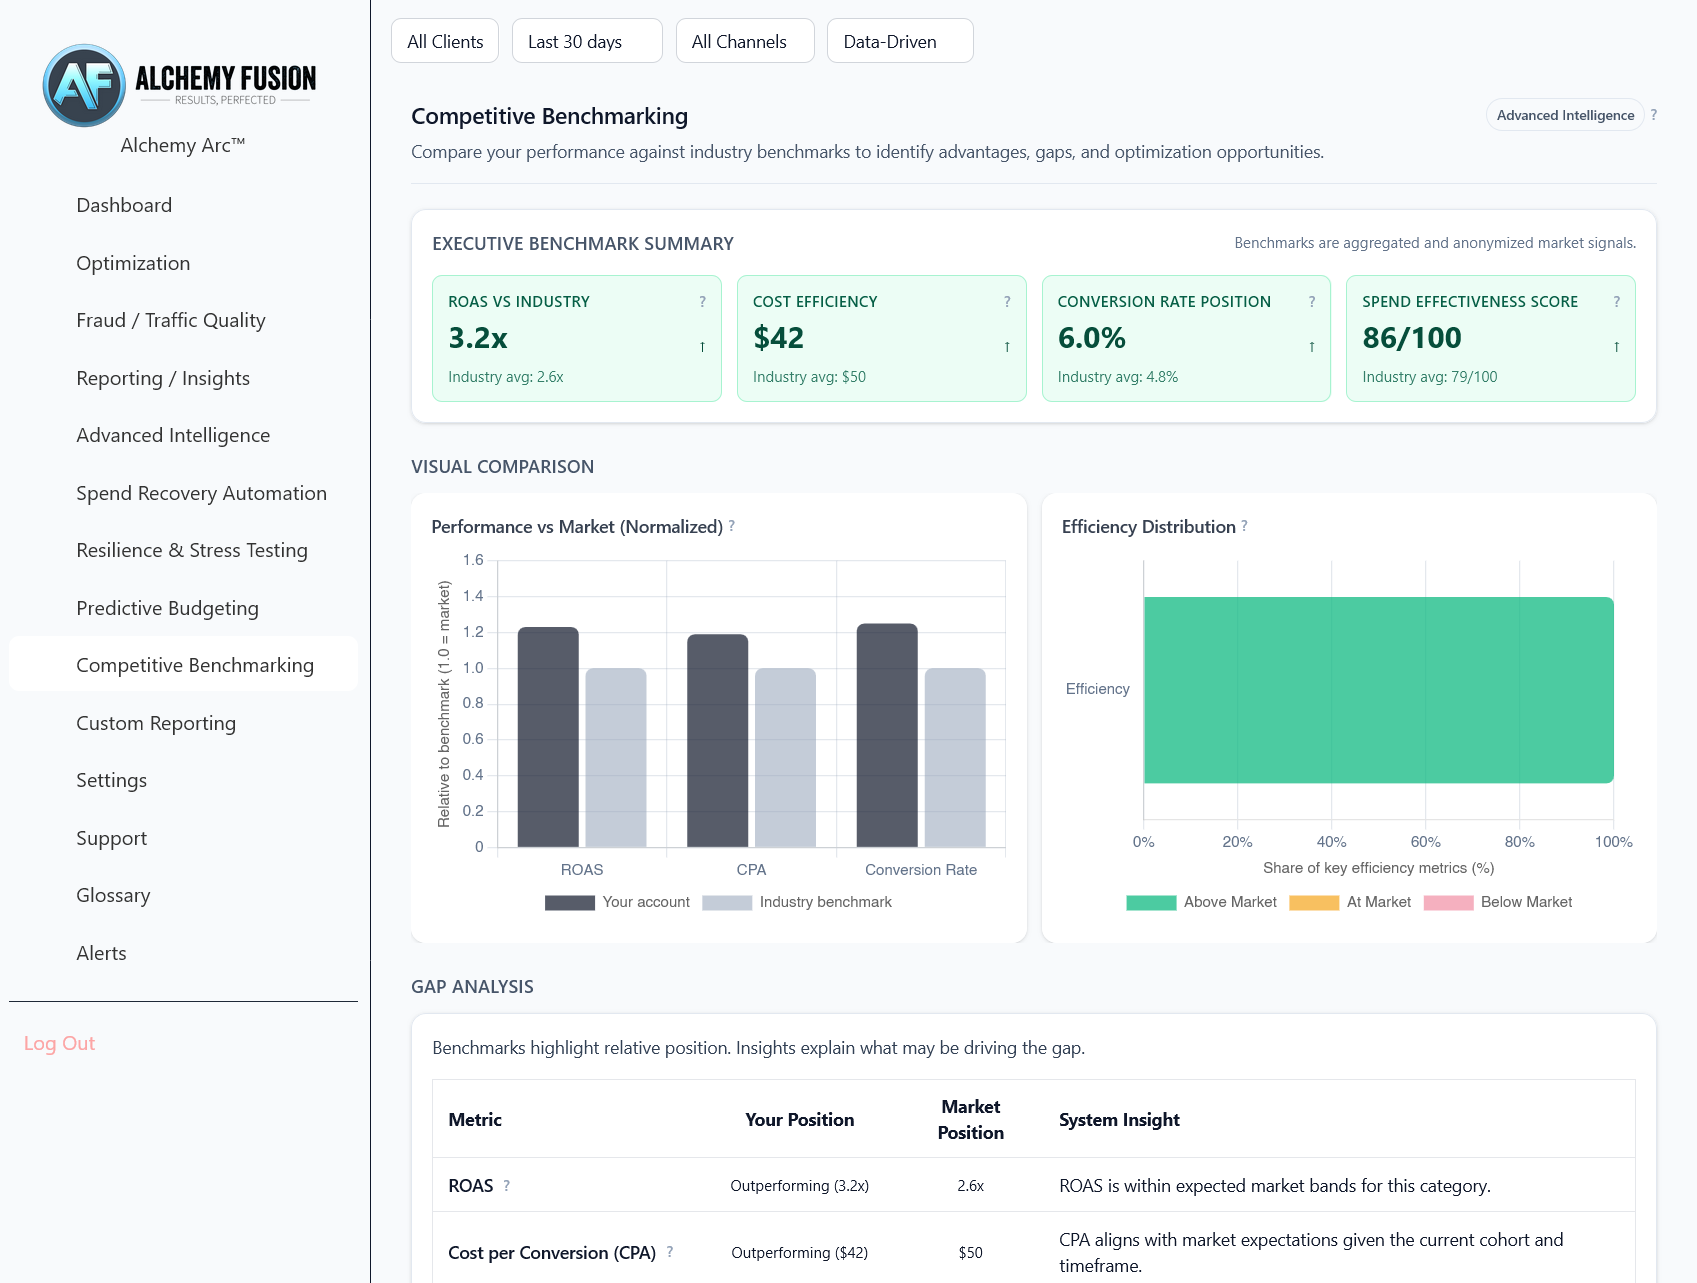
Task: Toggle the Above Market legend item
Action: coord(1201,902)
